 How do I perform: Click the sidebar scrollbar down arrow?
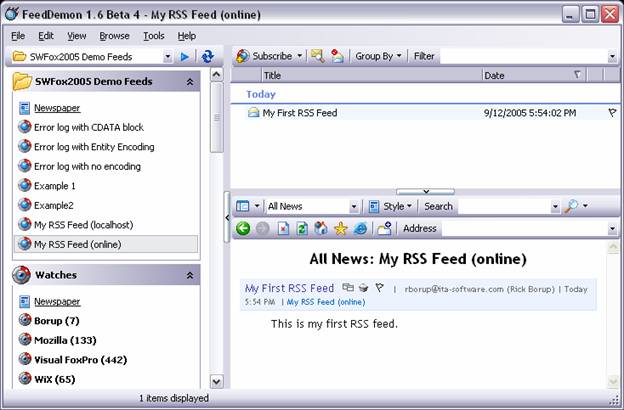pyautogui.click(x=216, y=381)
